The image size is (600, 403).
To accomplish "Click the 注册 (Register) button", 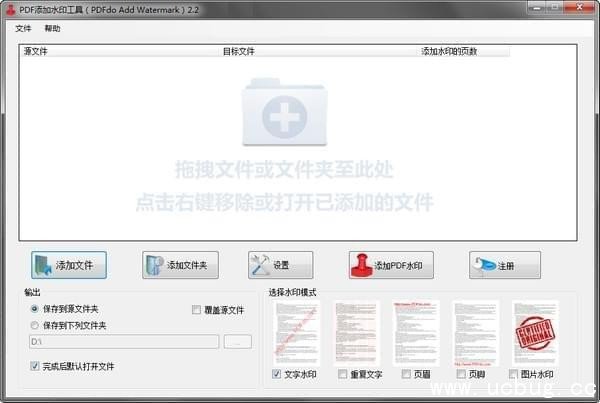I will coord(505,265).
